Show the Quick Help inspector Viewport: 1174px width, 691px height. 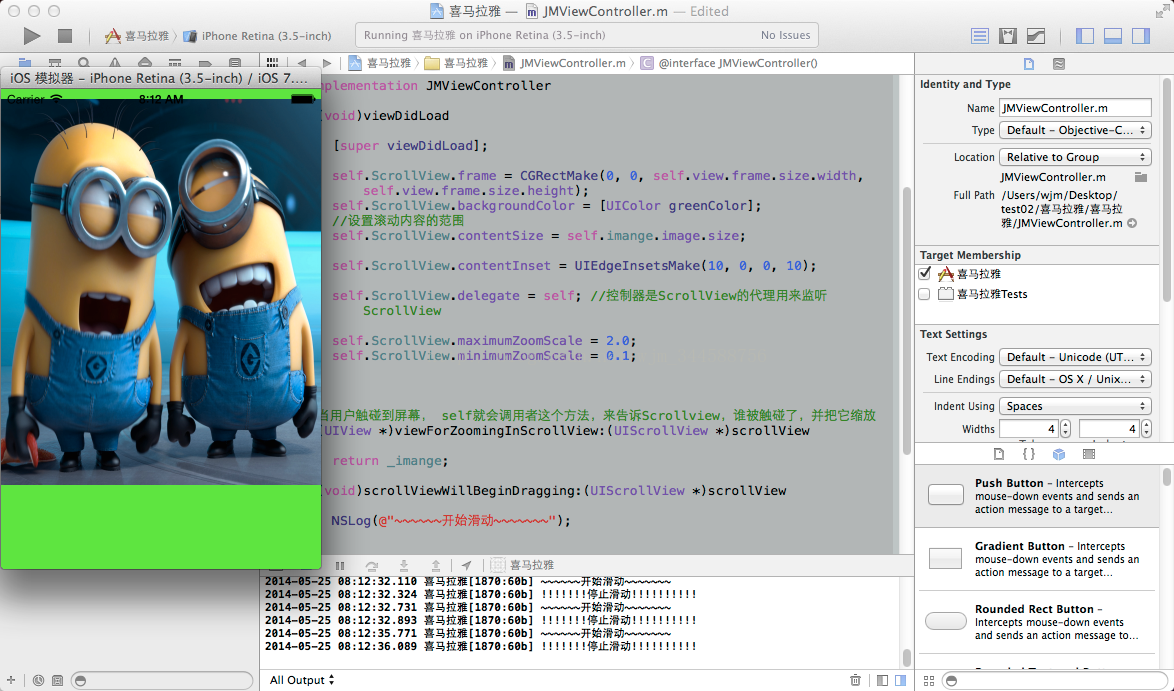coord(1059,64)
